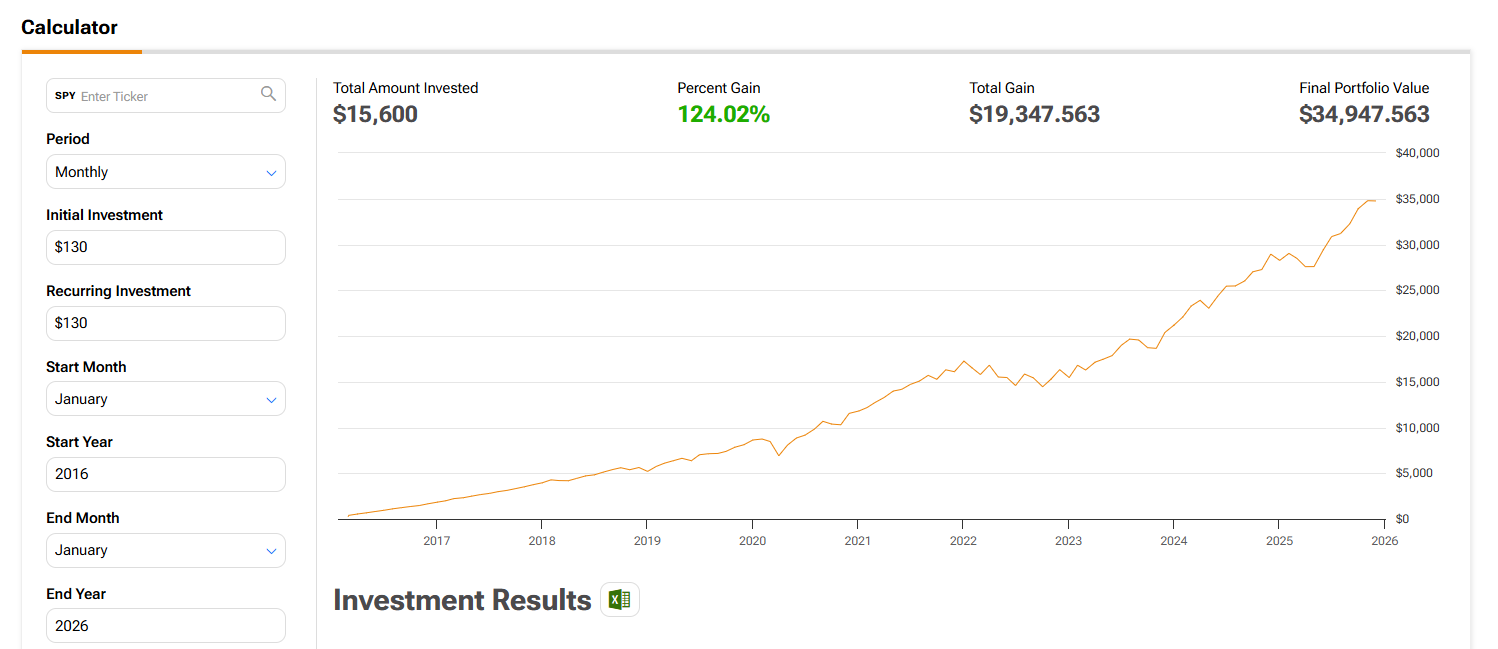
Task: Click the ticker search magnifier icon
Action: click(x=268, y=94)
